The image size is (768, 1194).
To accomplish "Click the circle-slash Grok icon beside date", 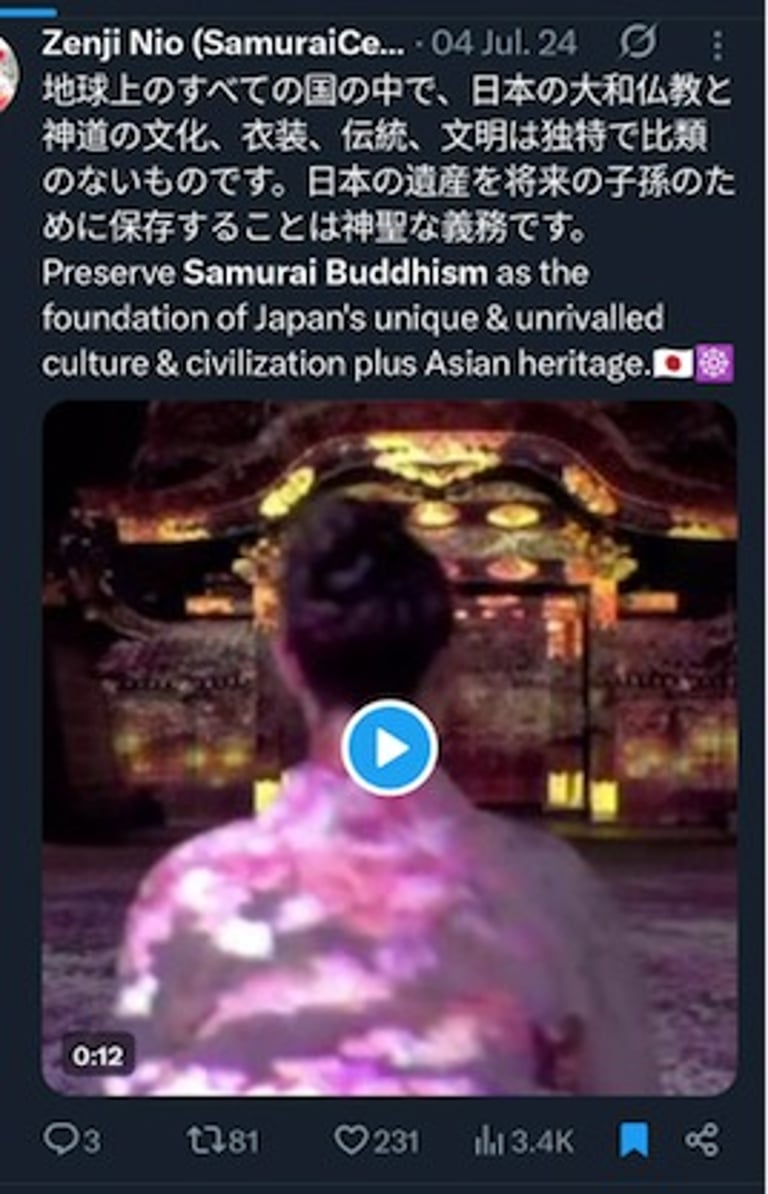I will [x=638, y=41].
